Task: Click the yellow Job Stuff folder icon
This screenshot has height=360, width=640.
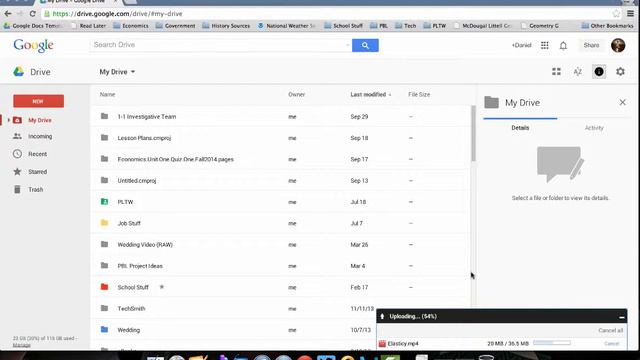Action: click(x=104, y=223)
